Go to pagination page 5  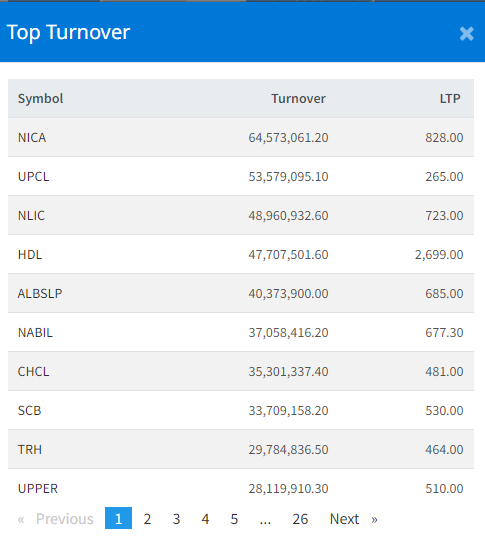[x=234, y=519]
